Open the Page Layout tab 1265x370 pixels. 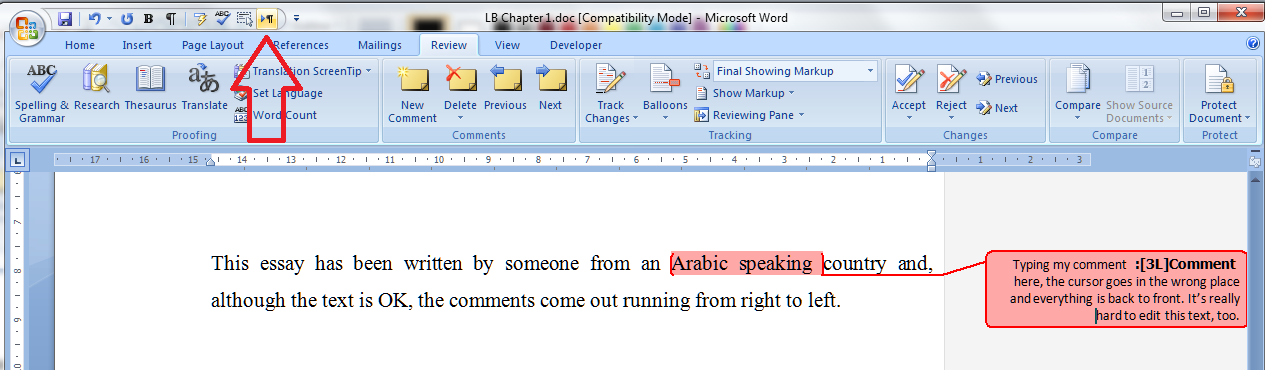pyautogui.click(x=213, y=45)
